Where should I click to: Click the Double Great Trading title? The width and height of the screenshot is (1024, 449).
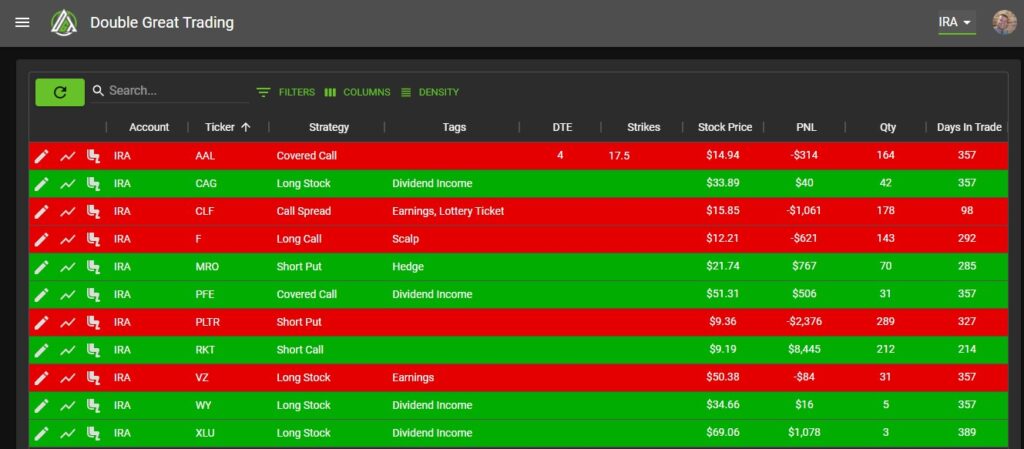pos(162,23)
